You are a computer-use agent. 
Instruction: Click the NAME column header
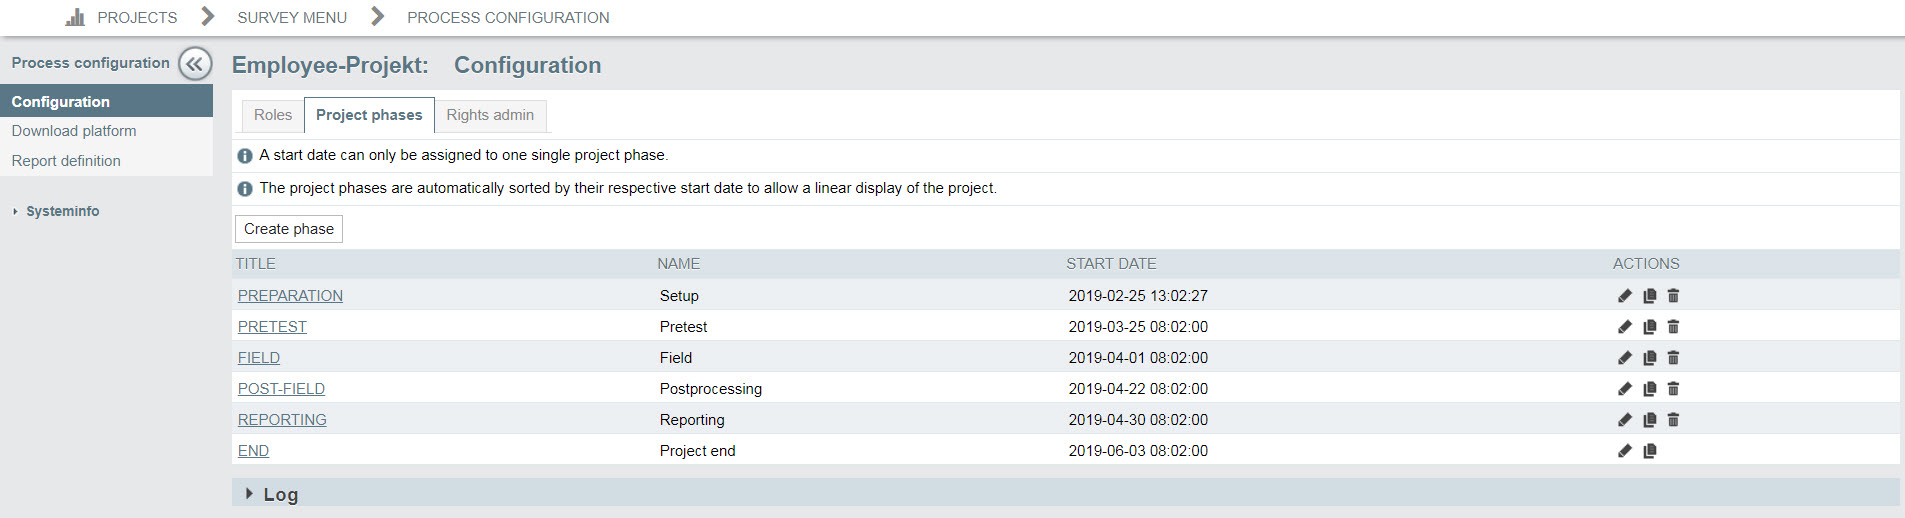click(x=679, y=264)
